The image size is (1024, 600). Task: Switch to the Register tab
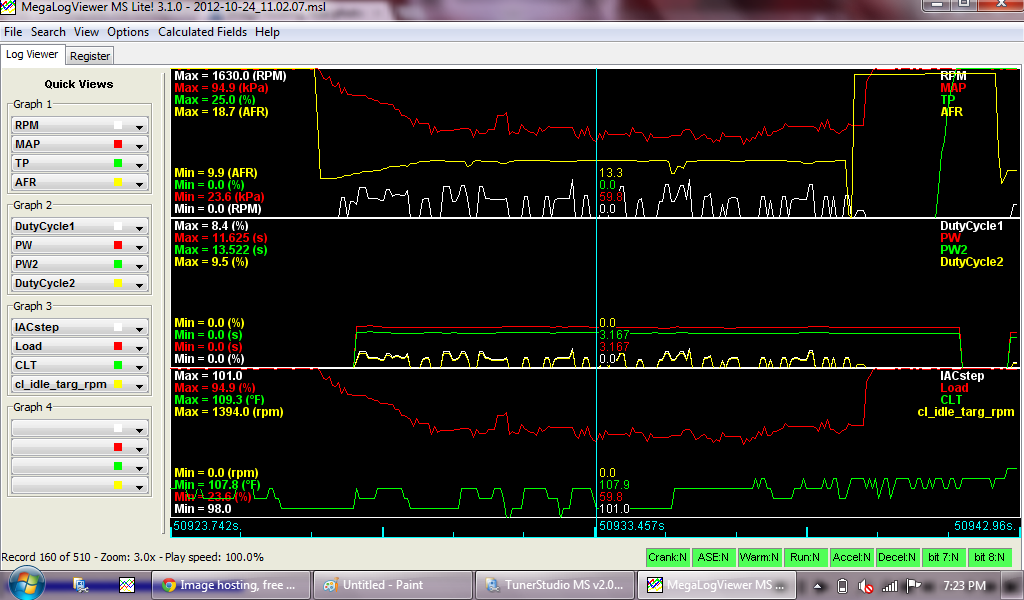(x=90, y=56)
